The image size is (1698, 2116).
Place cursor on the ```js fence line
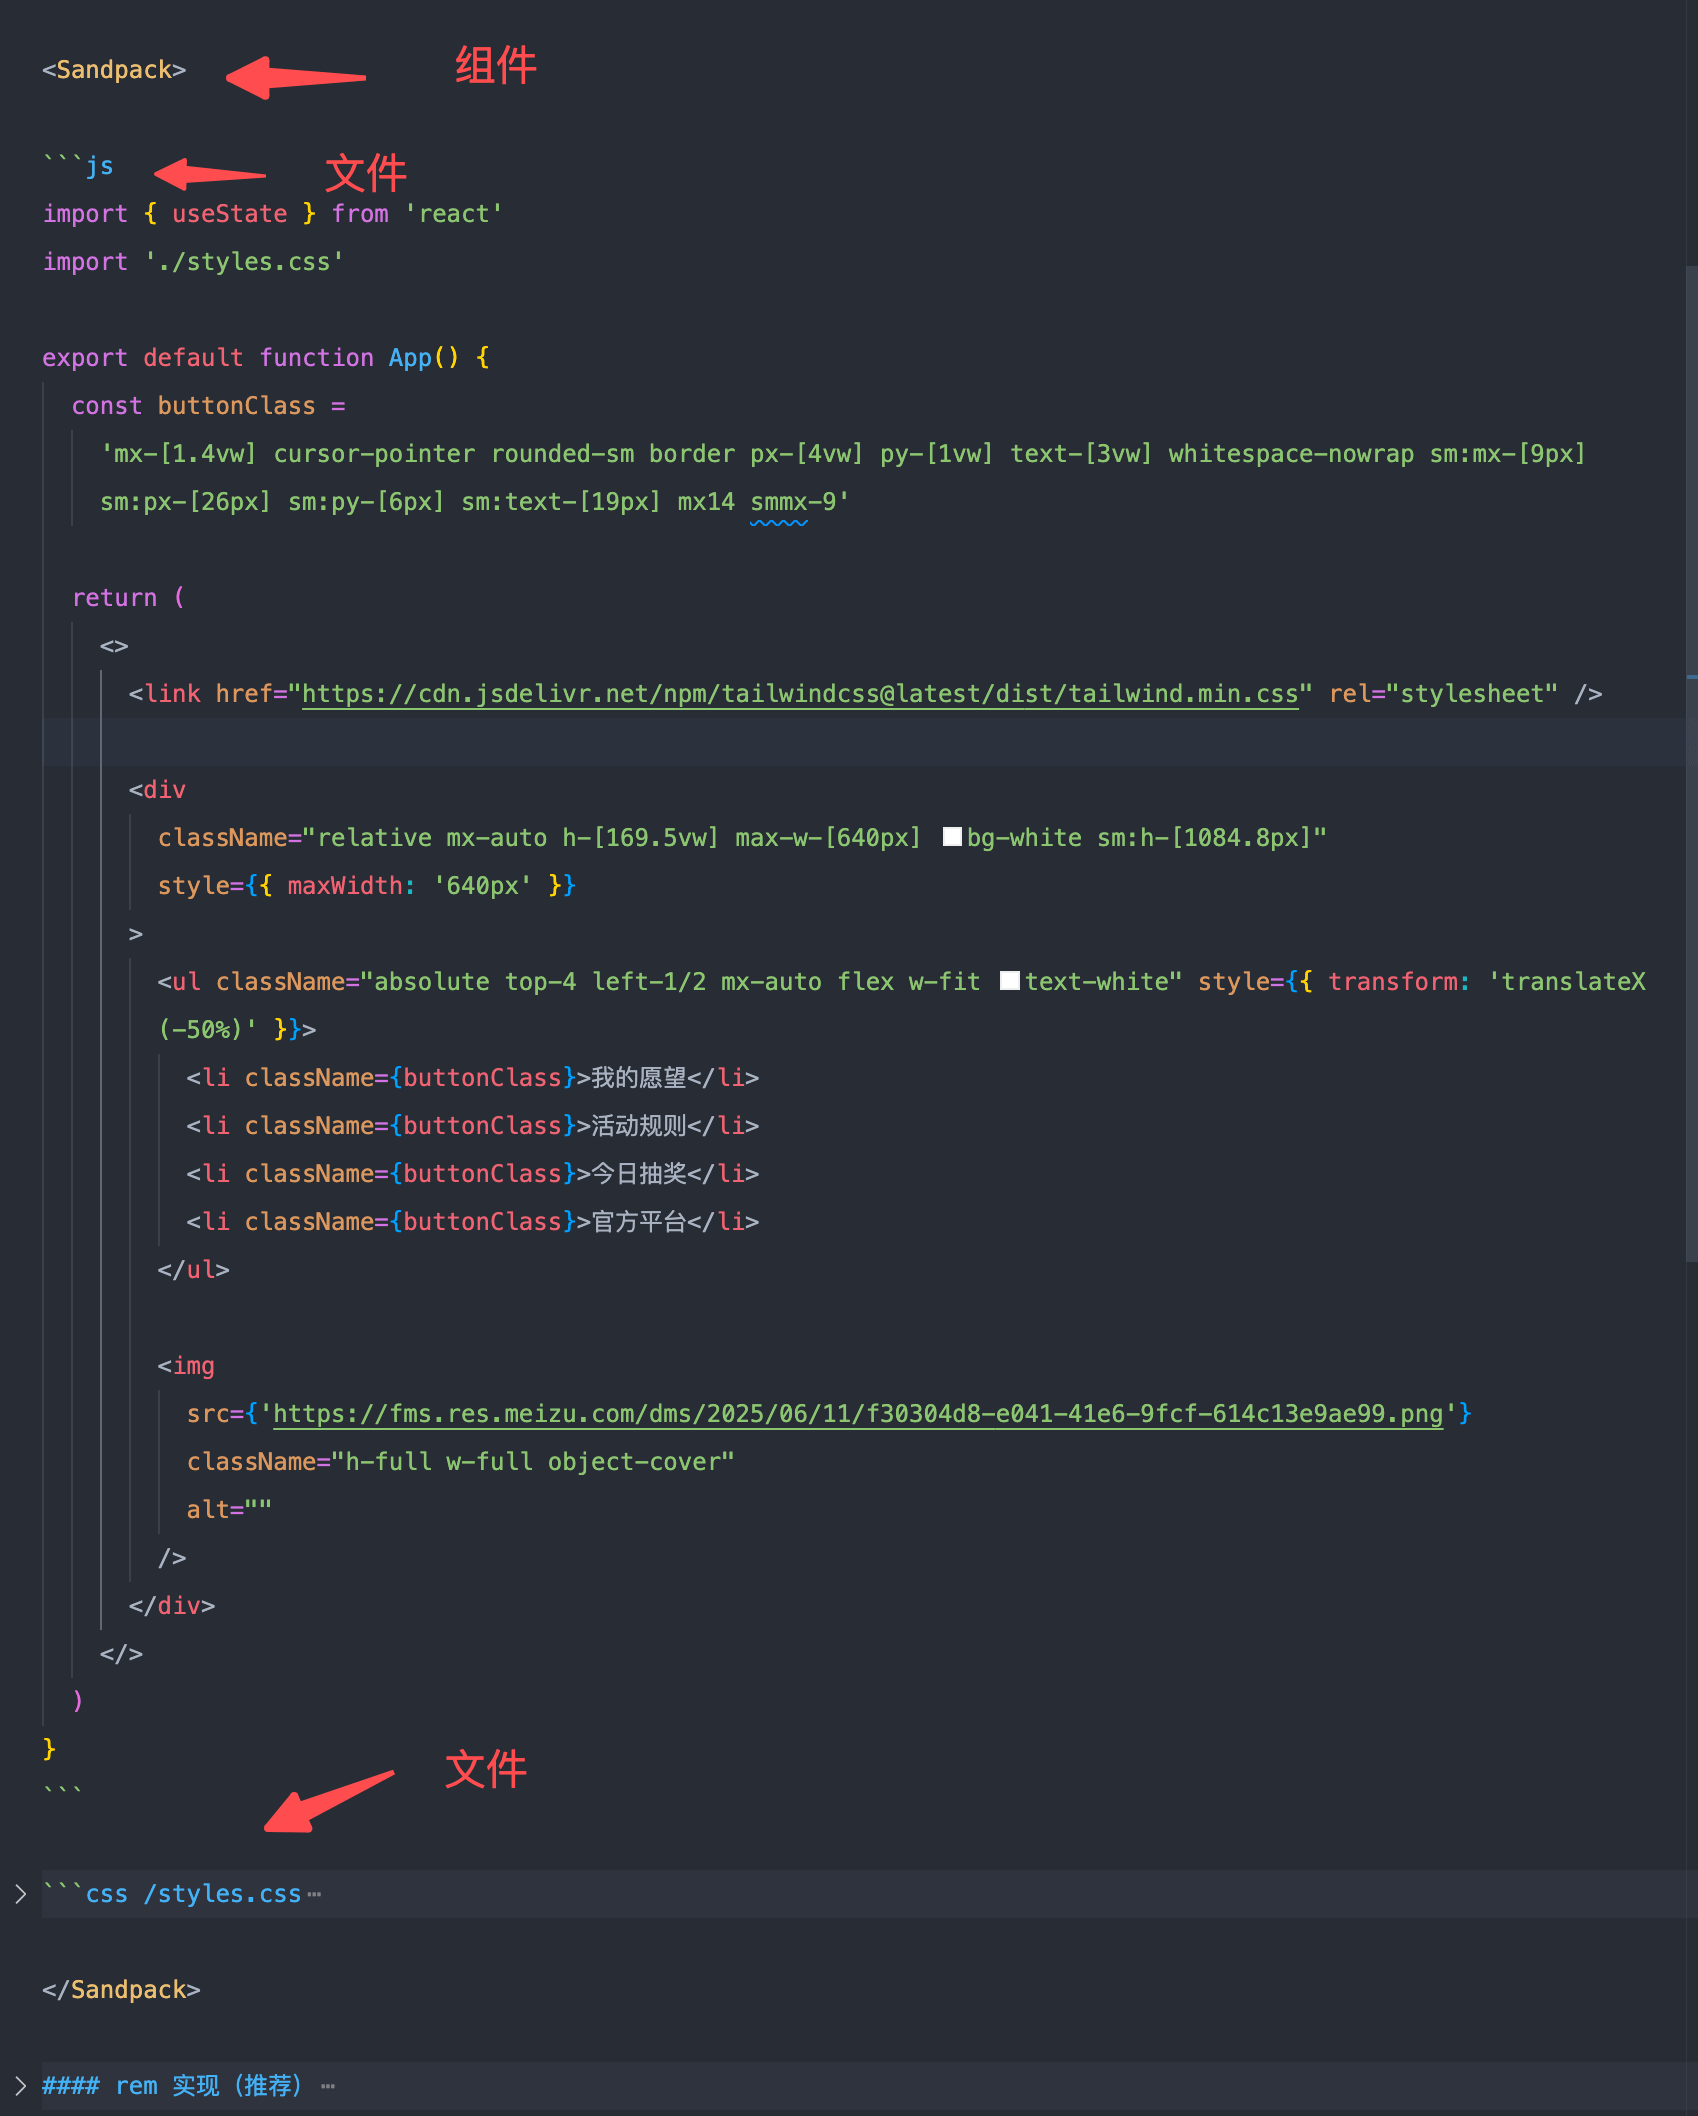click(x=78, y=166)
